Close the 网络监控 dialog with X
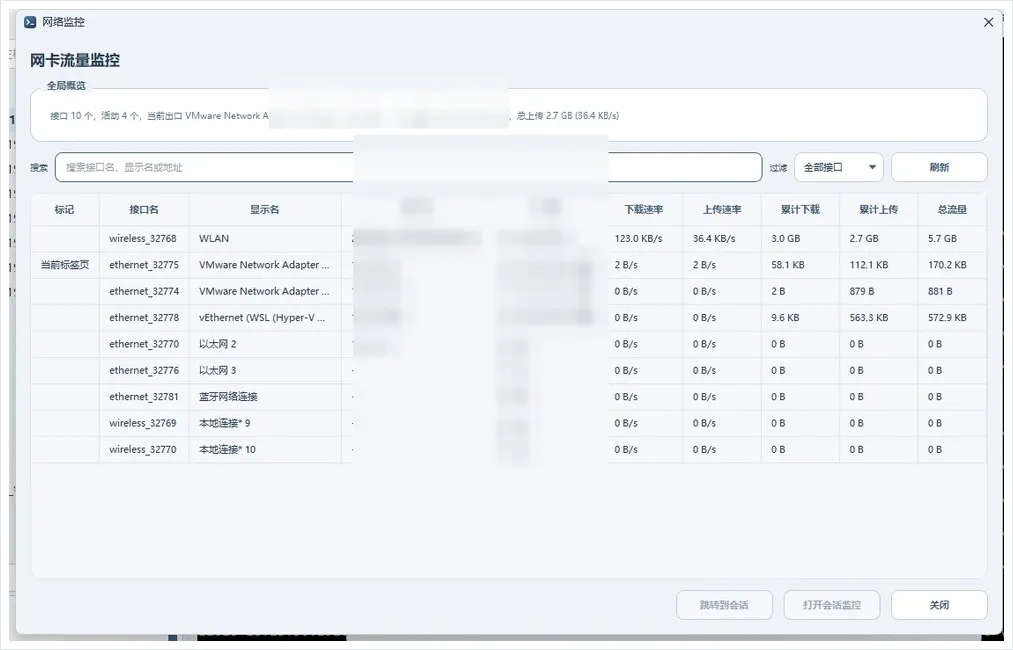This screenshot has height=650, width=1013. tap(988, 22)
